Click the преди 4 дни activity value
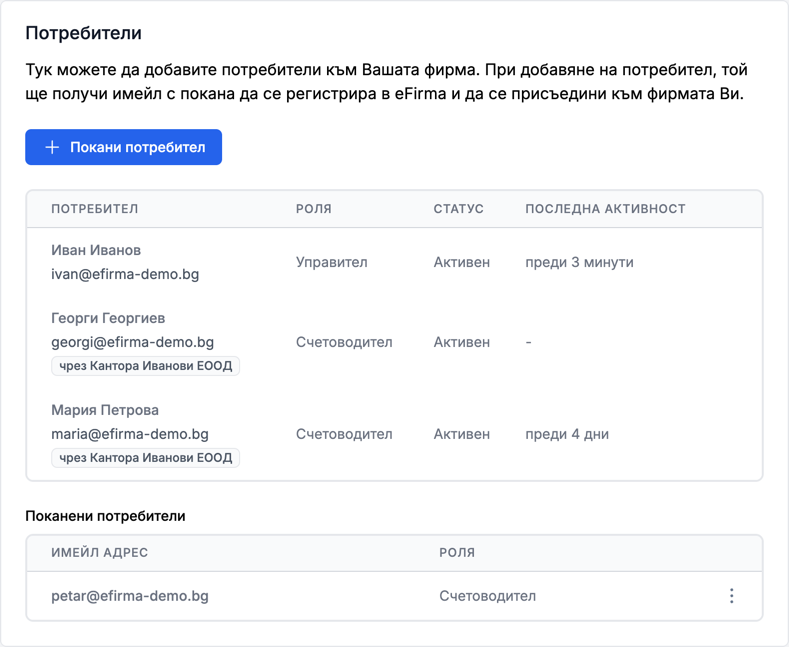This screenshot has height=647, width=789. point(567,434)
